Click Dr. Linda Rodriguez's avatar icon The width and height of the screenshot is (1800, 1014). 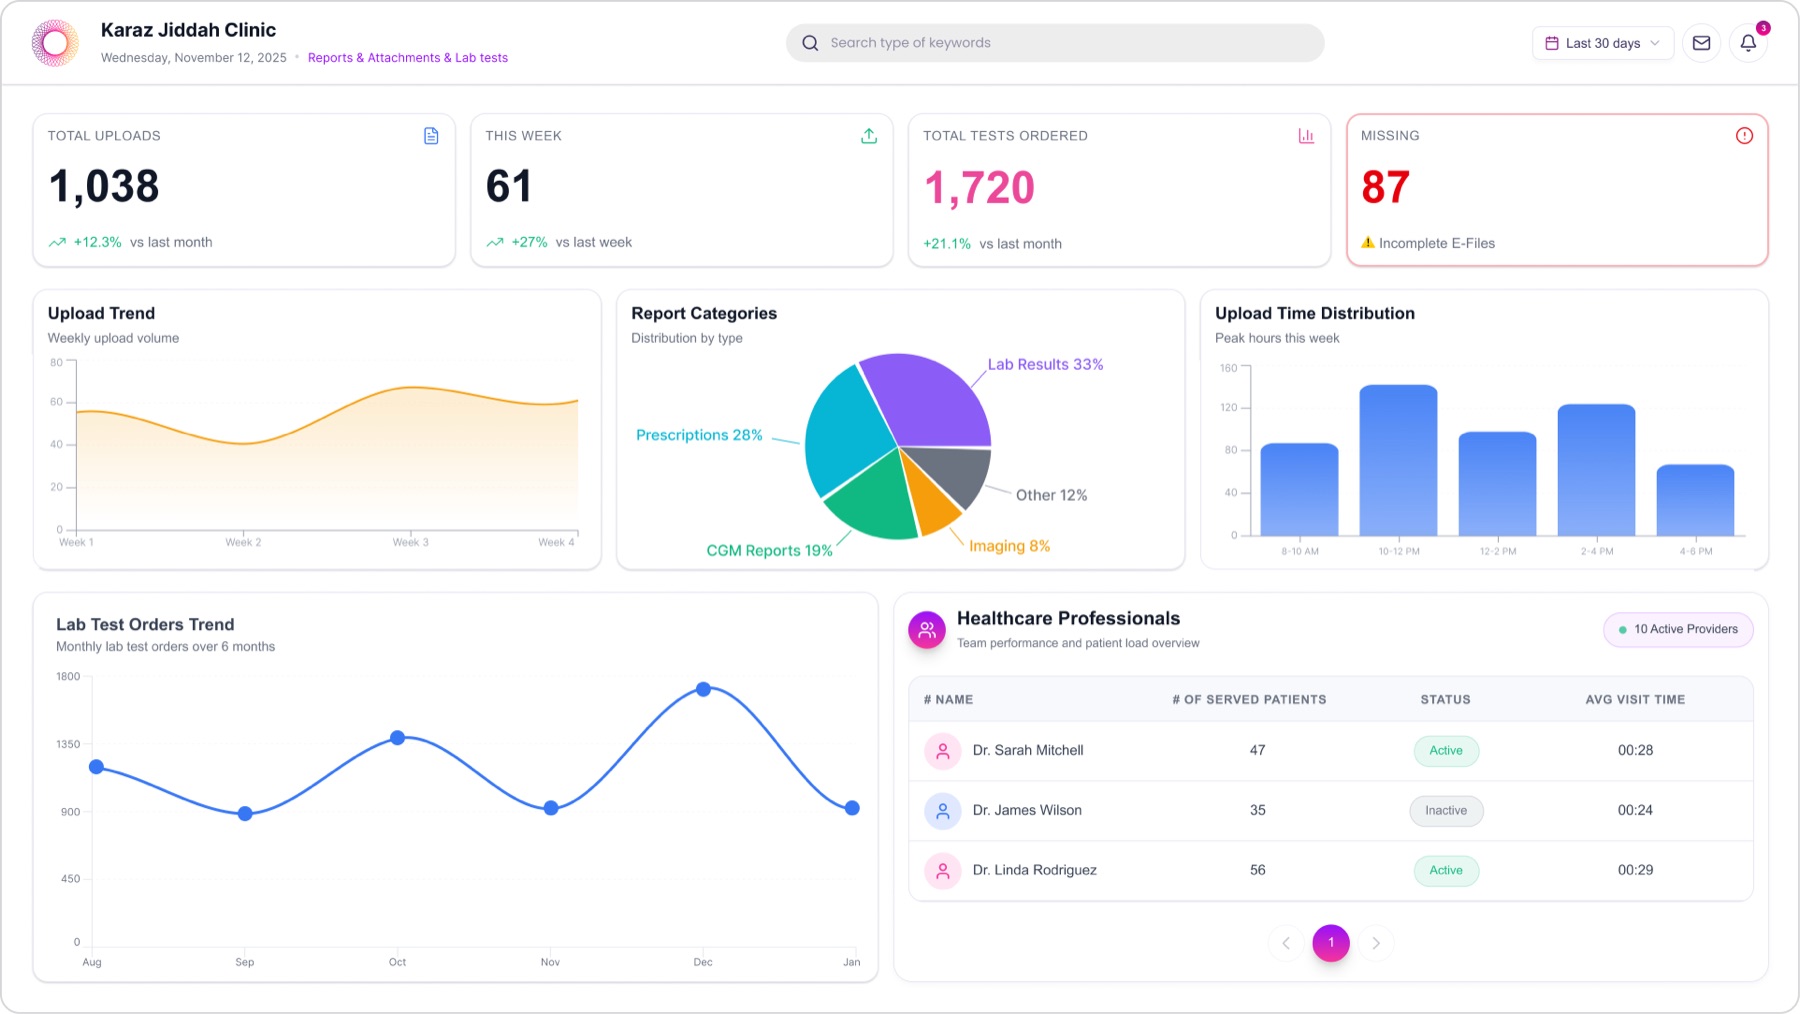pyautogui.click(x=943, y=871)
